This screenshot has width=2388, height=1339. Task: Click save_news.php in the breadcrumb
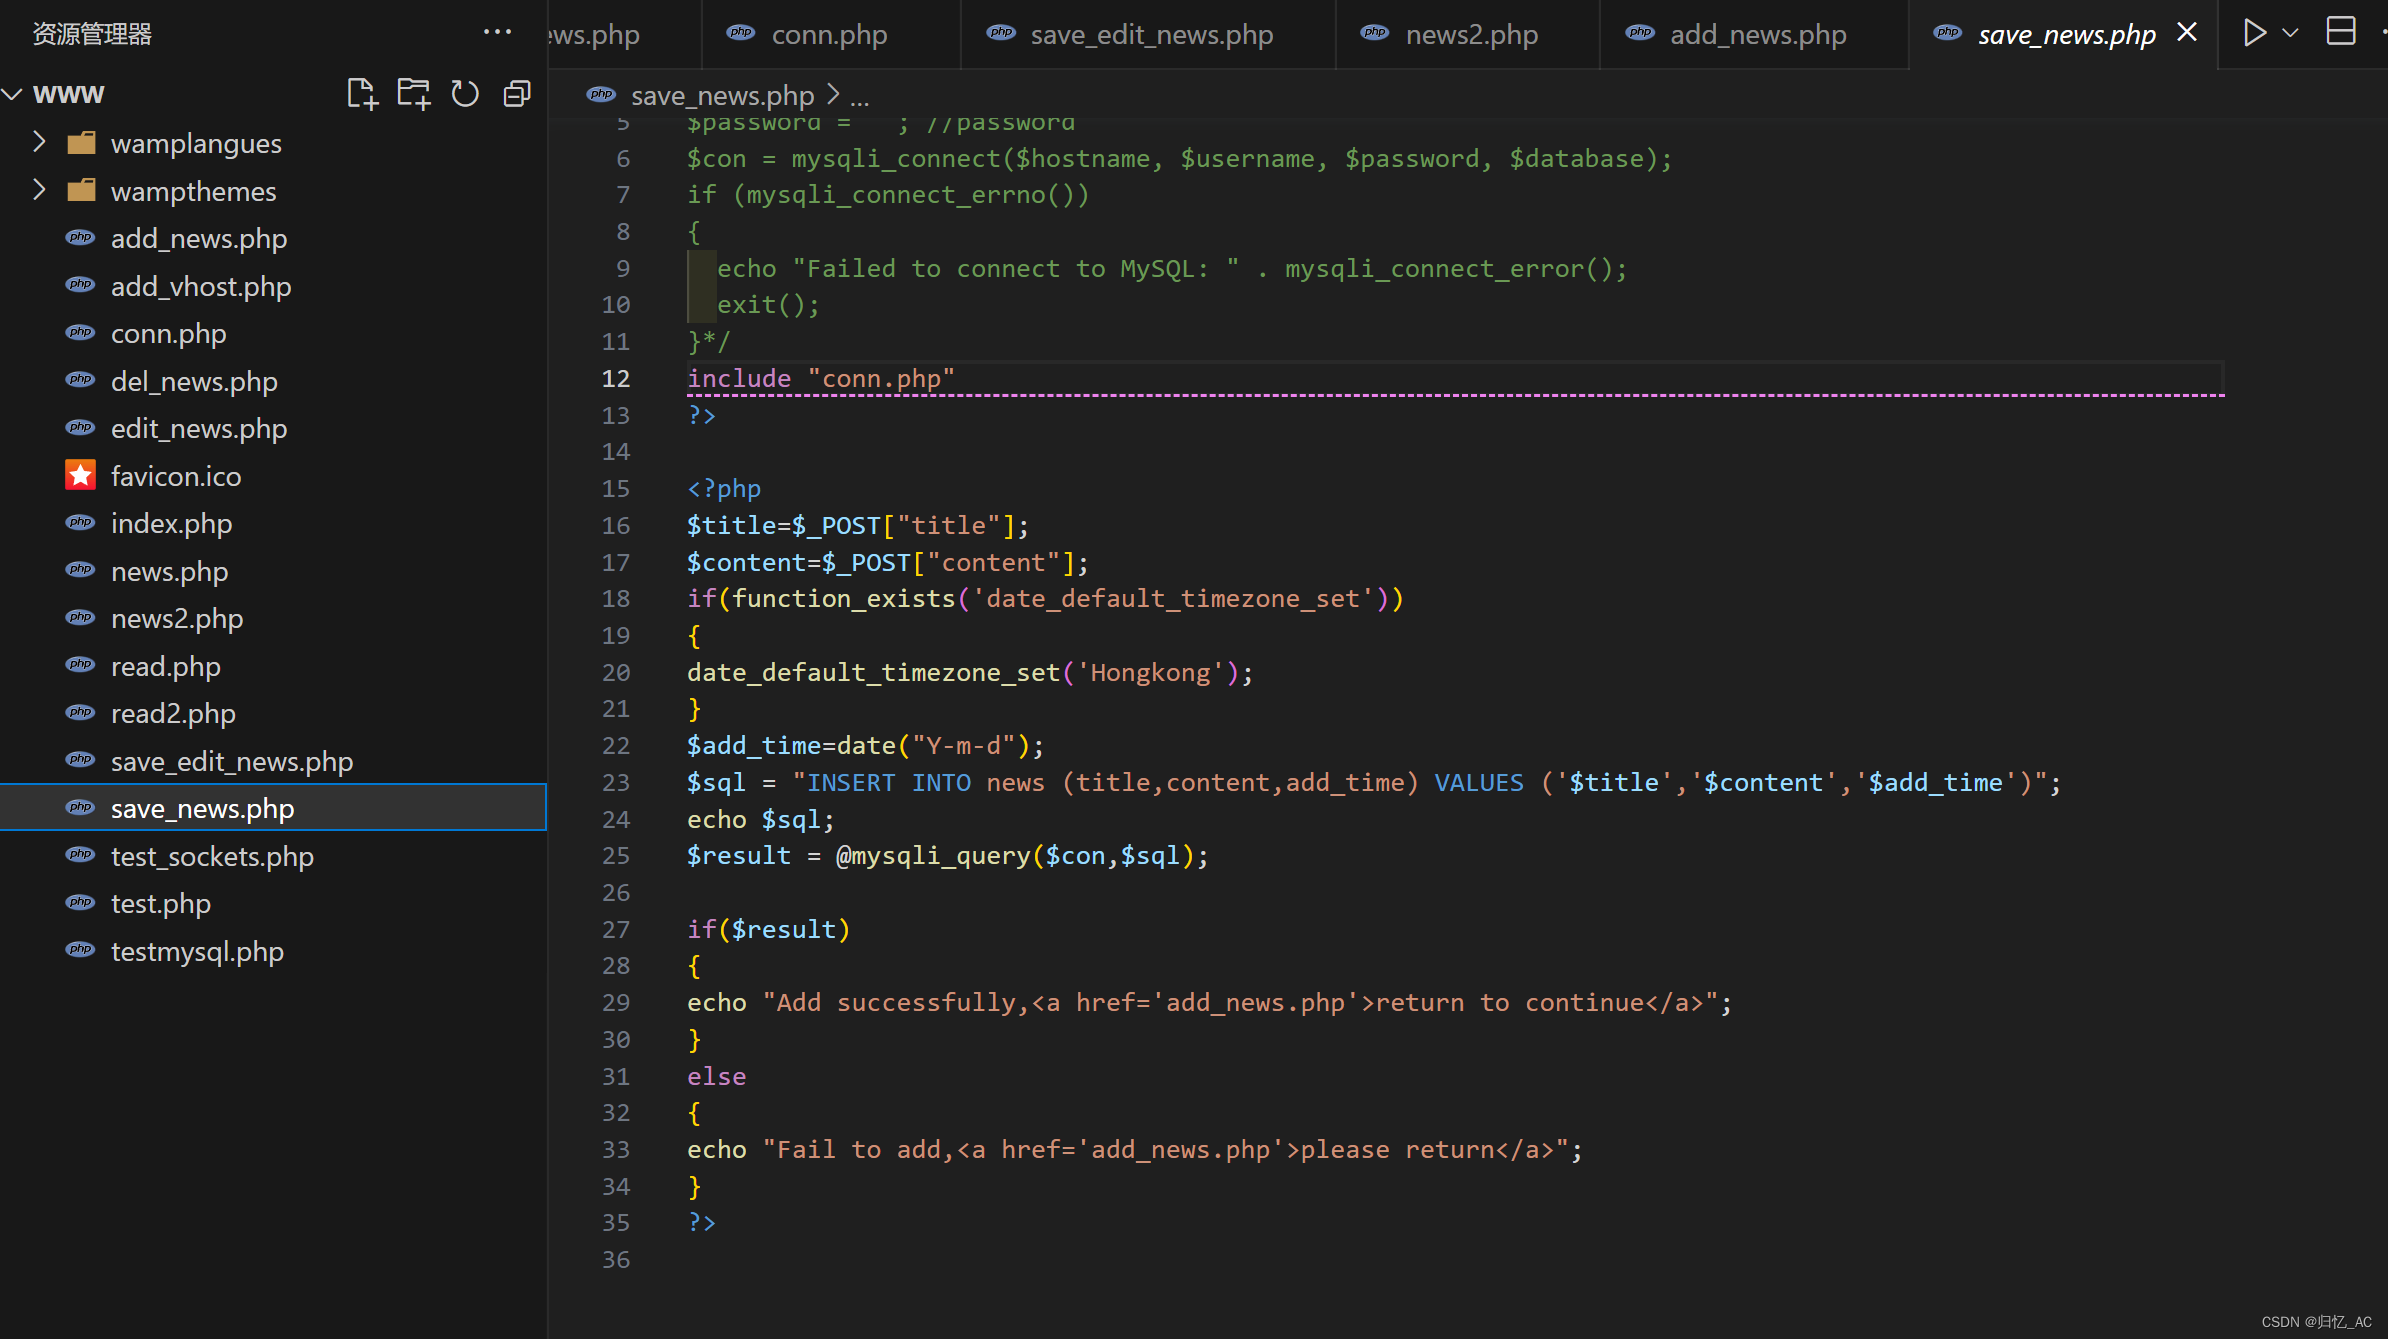click(721, 96)
